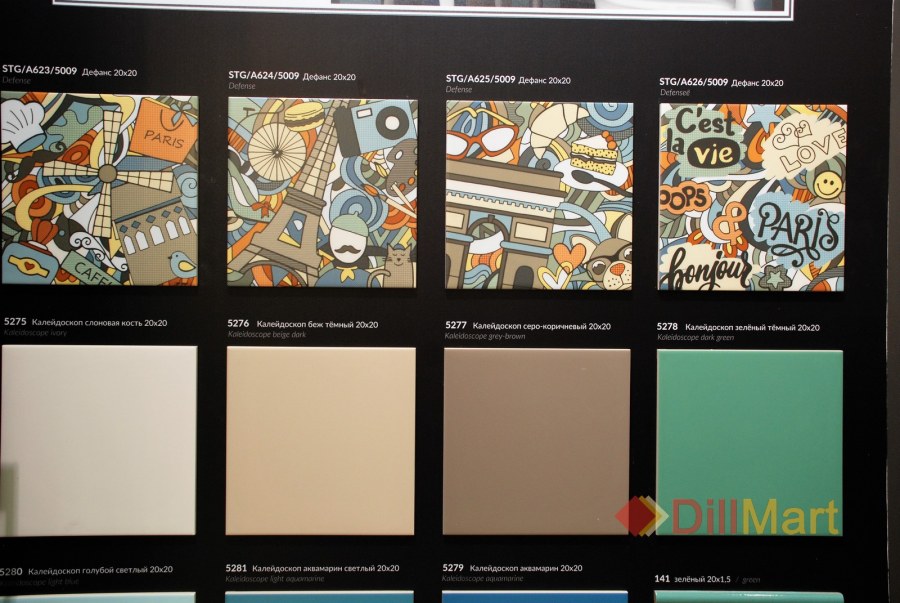Select the grey-brown tile swatch 5277
The width and height of the screenshot is (900, 603).
(x=536, y=441)
